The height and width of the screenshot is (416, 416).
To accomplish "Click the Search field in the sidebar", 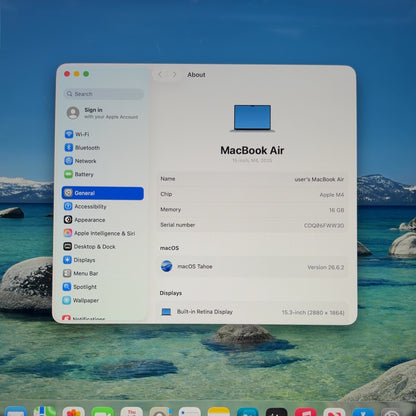I will click(x=104, y=94).
